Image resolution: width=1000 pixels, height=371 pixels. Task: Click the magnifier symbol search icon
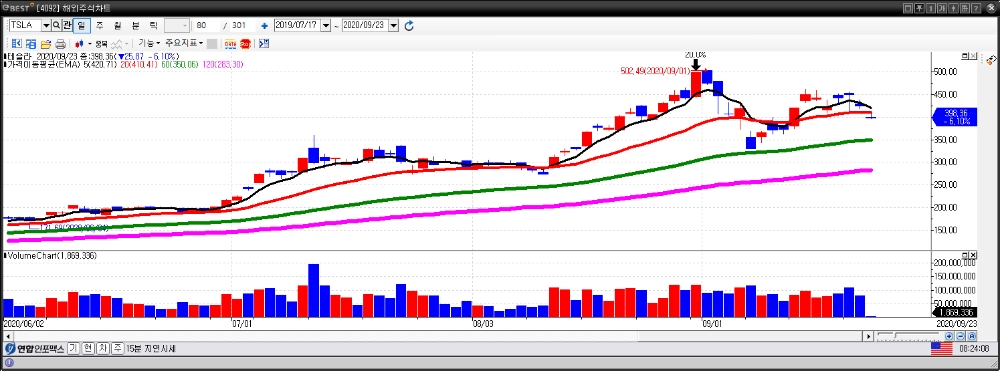coord(56,25)
